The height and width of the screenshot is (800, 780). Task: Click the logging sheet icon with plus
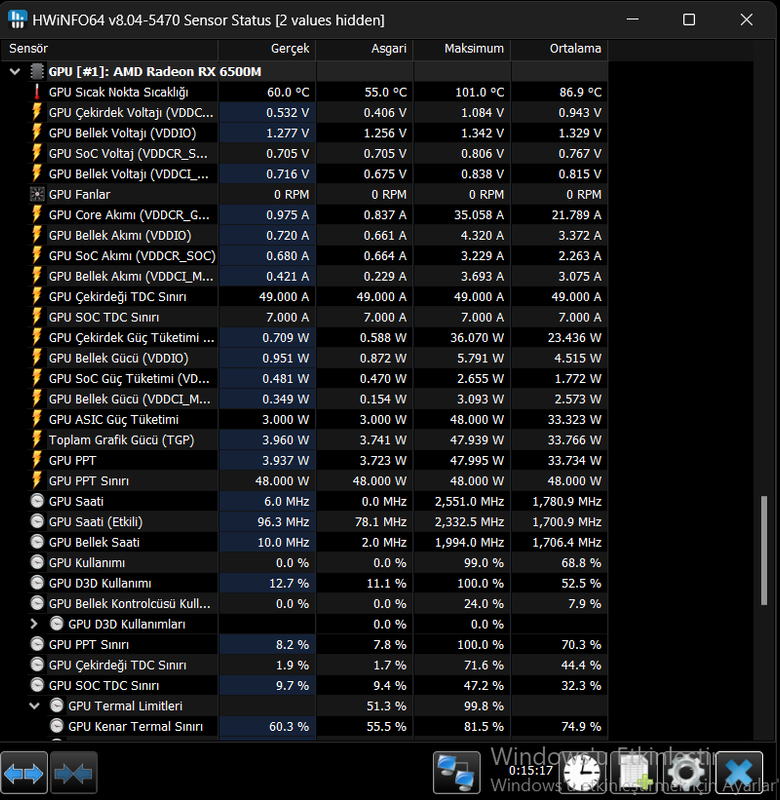pyautogui.click(x=635, y=773)
